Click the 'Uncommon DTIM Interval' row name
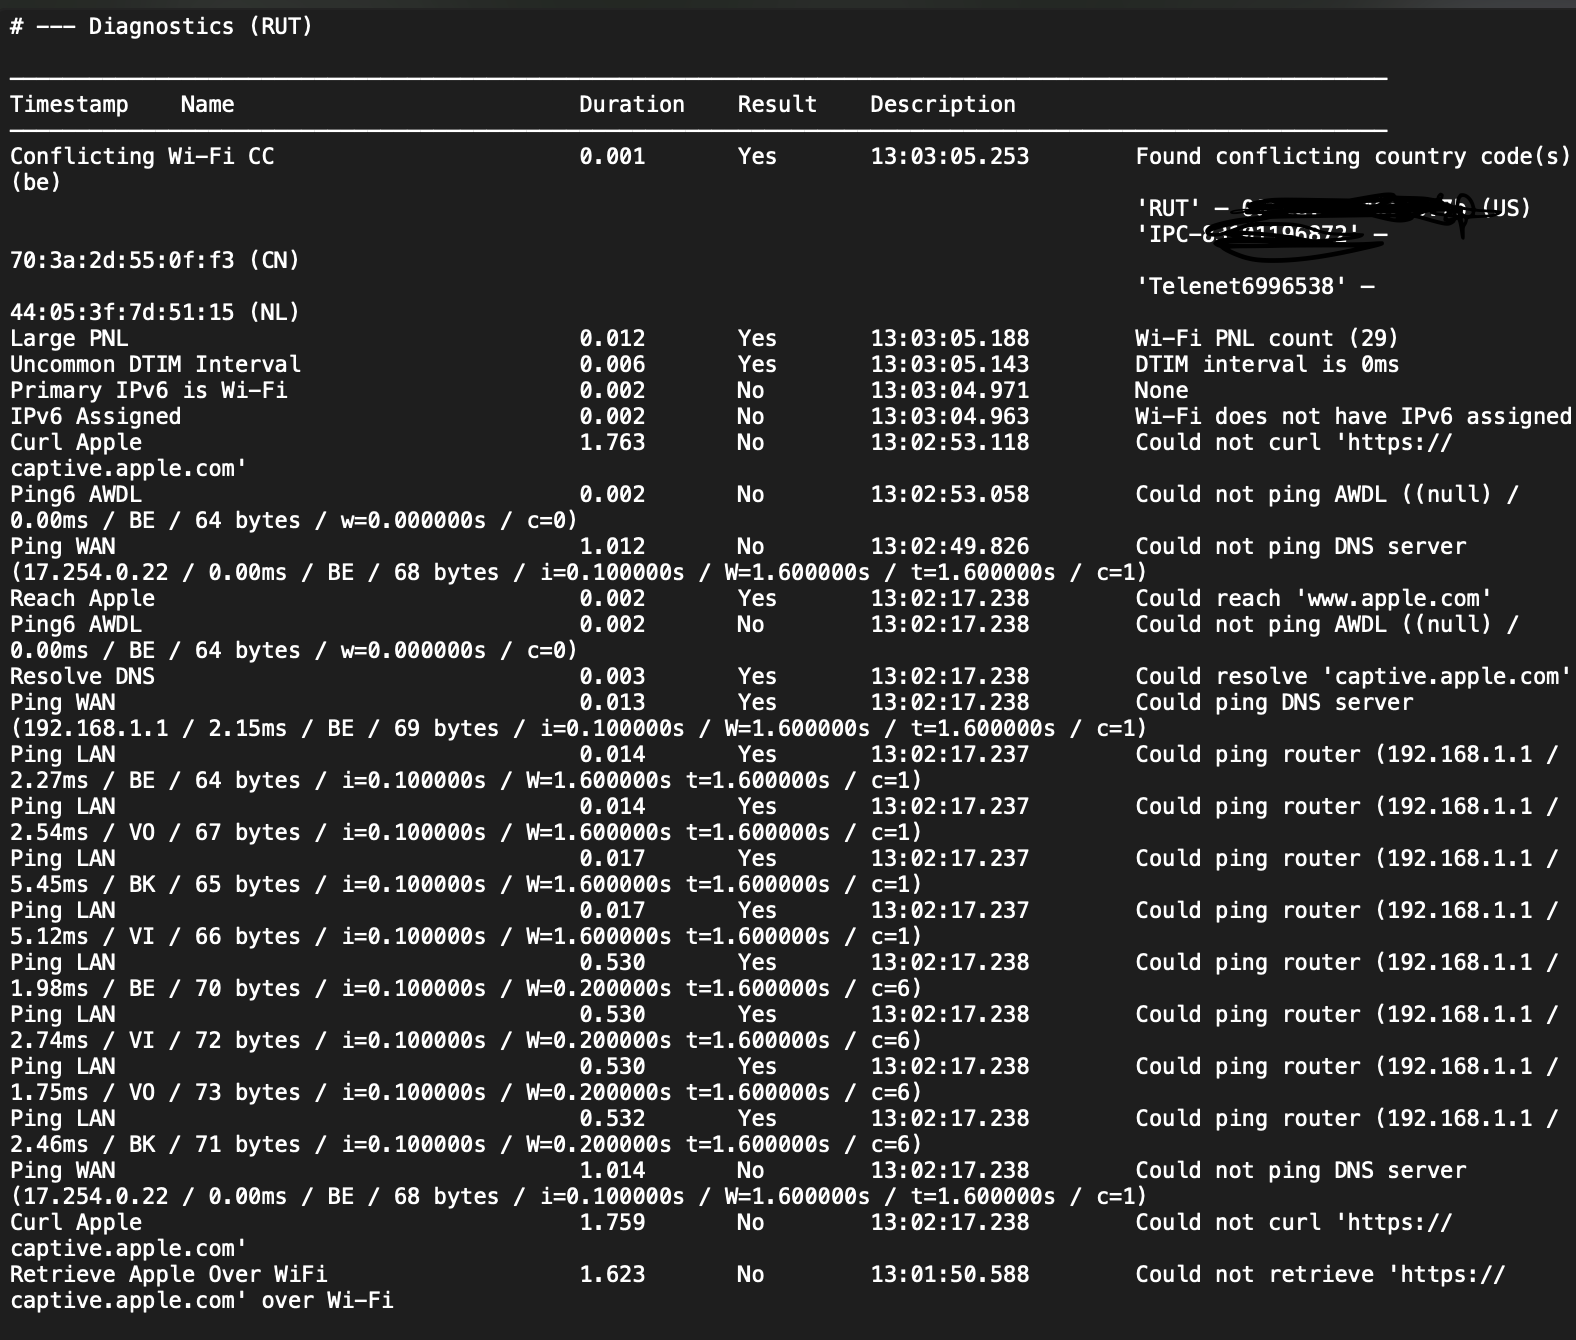The image size is (1576, 1340). pyautogui.click(x=155, y=364)
